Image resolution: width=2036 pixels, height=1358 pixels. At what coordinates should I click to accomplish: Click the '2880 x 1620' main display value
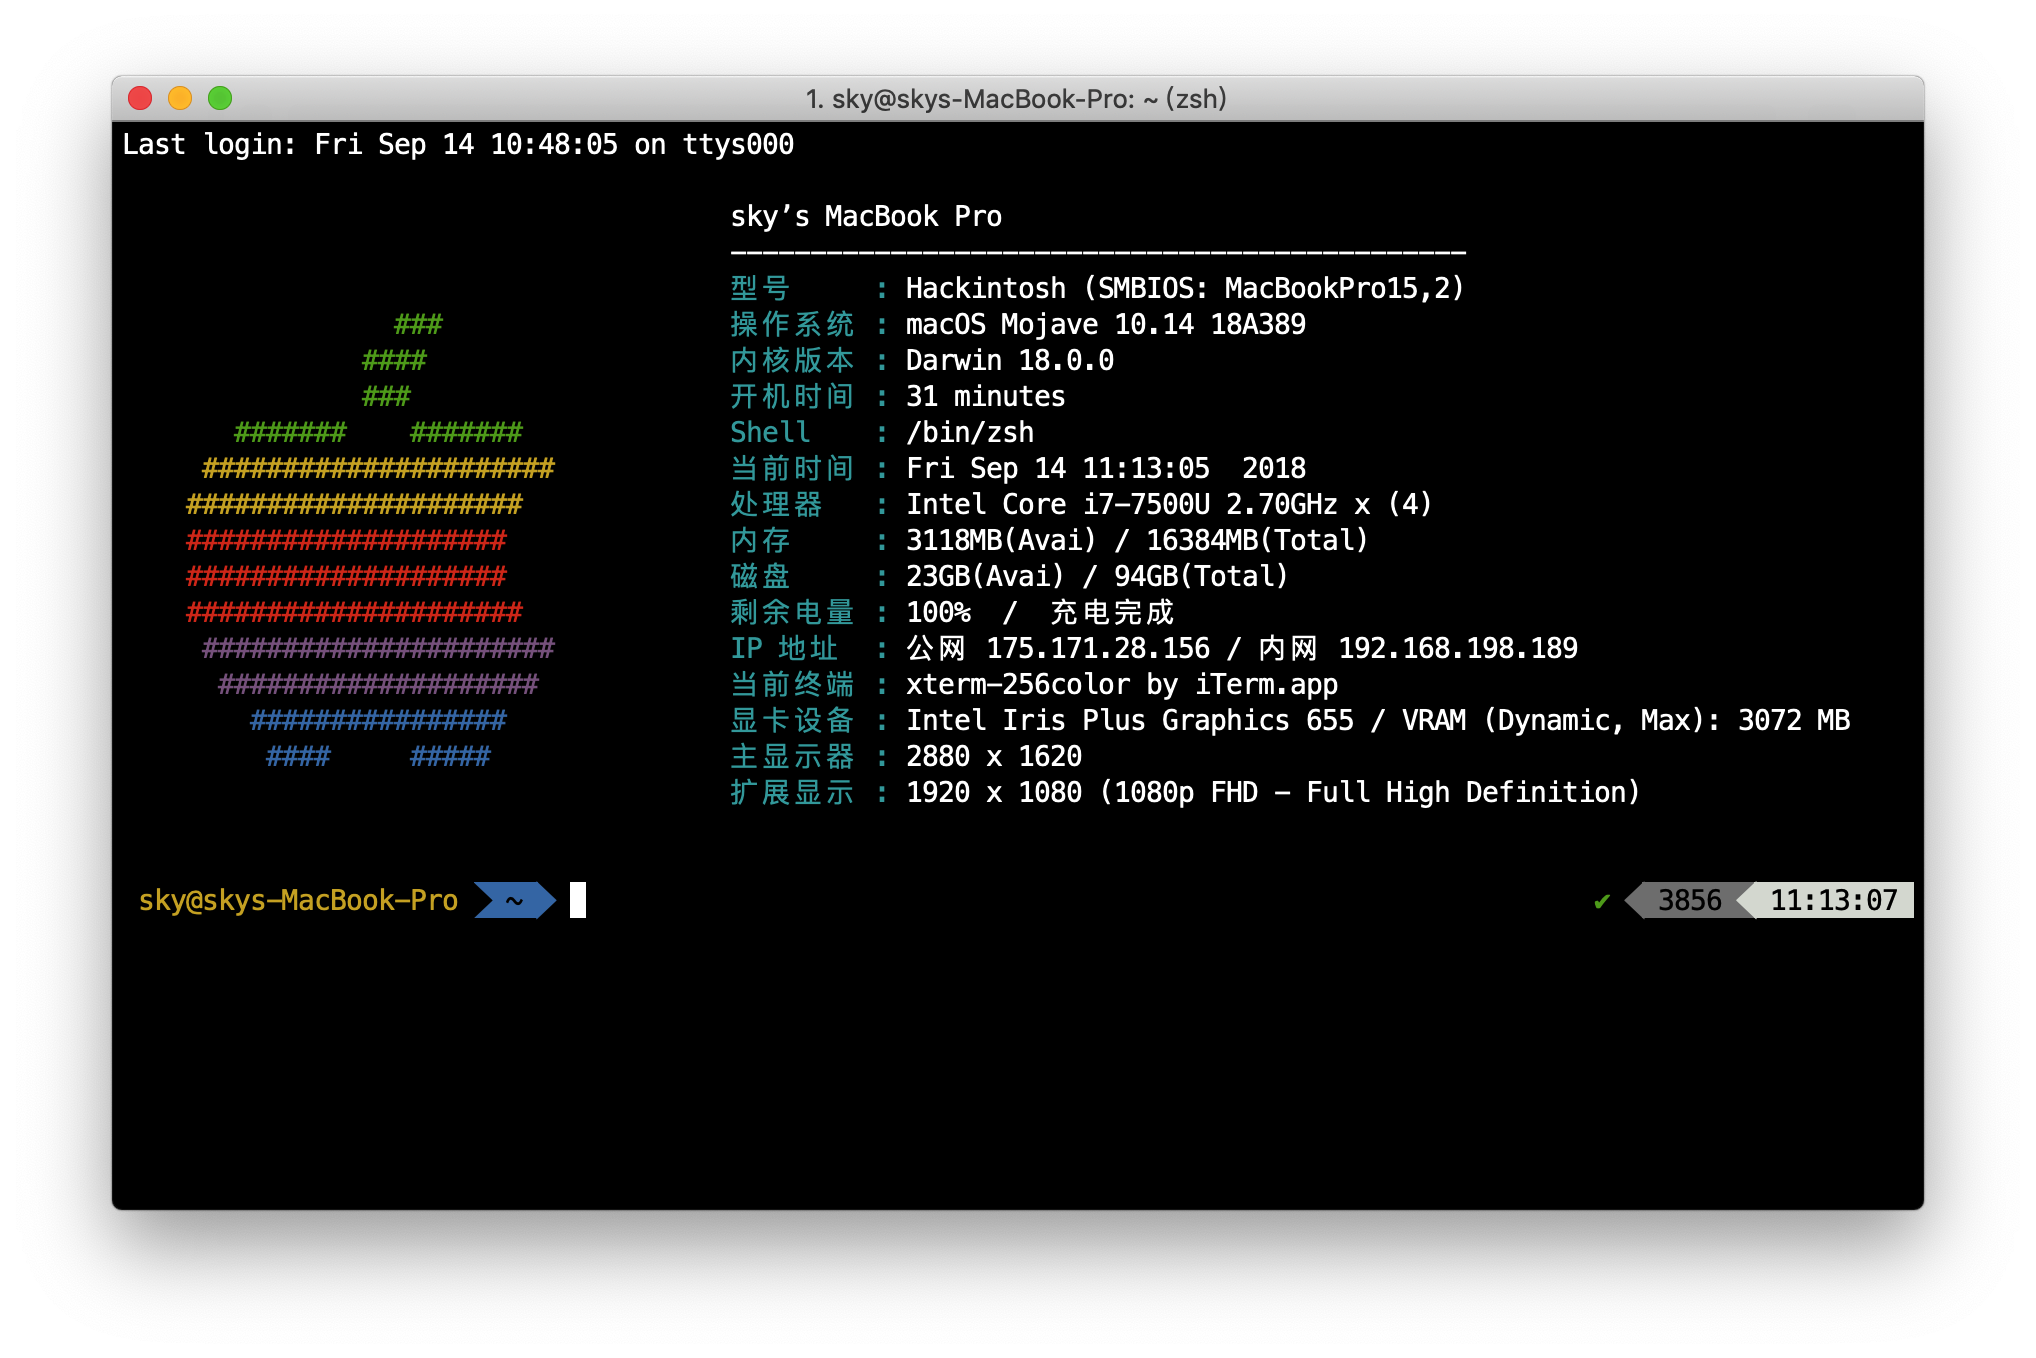point(994,757)
